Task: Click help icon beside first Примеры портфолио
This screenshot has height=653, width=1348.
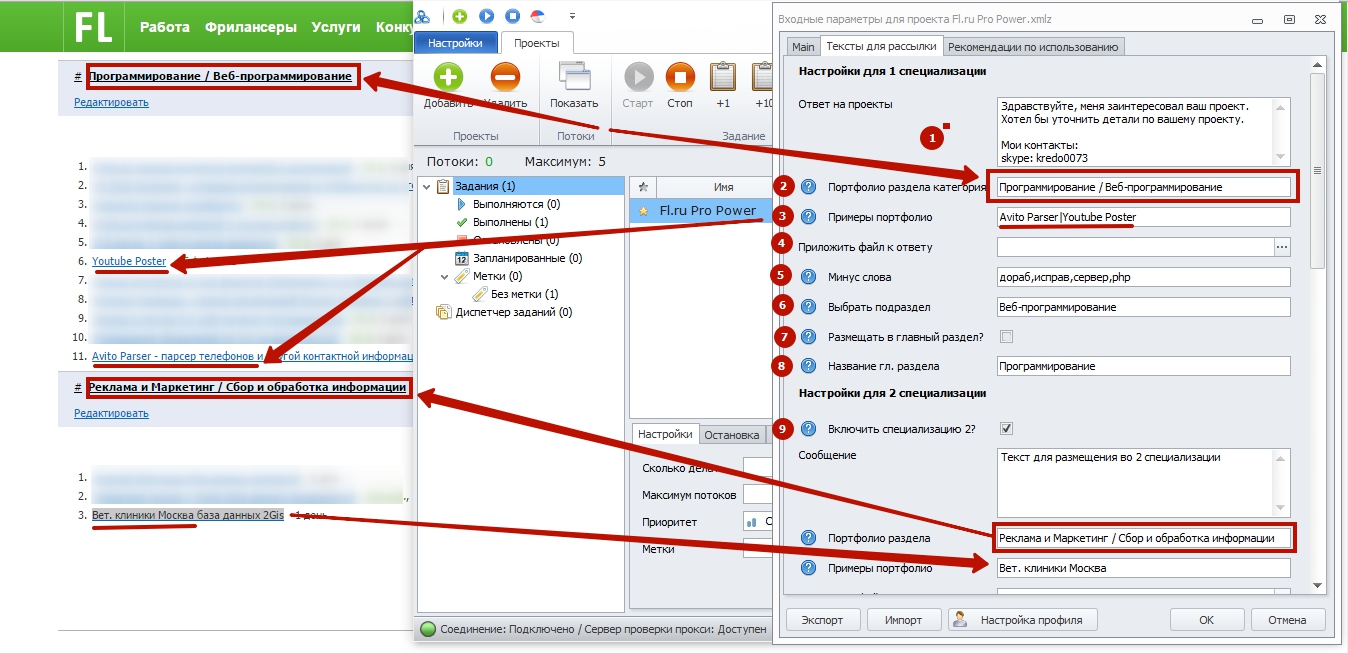Action: point(809,217)
